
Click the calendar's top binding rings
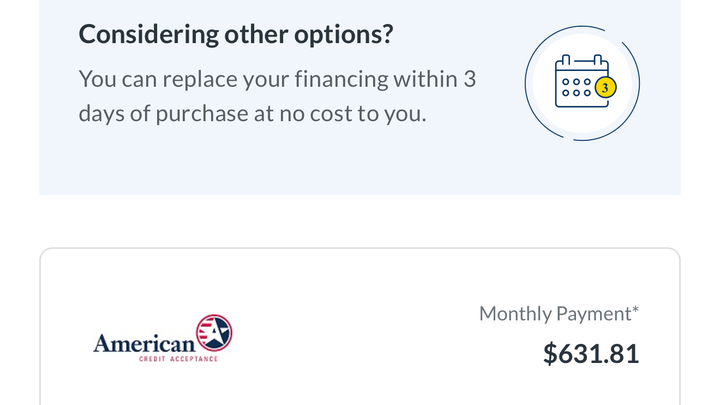pos(581,60)
